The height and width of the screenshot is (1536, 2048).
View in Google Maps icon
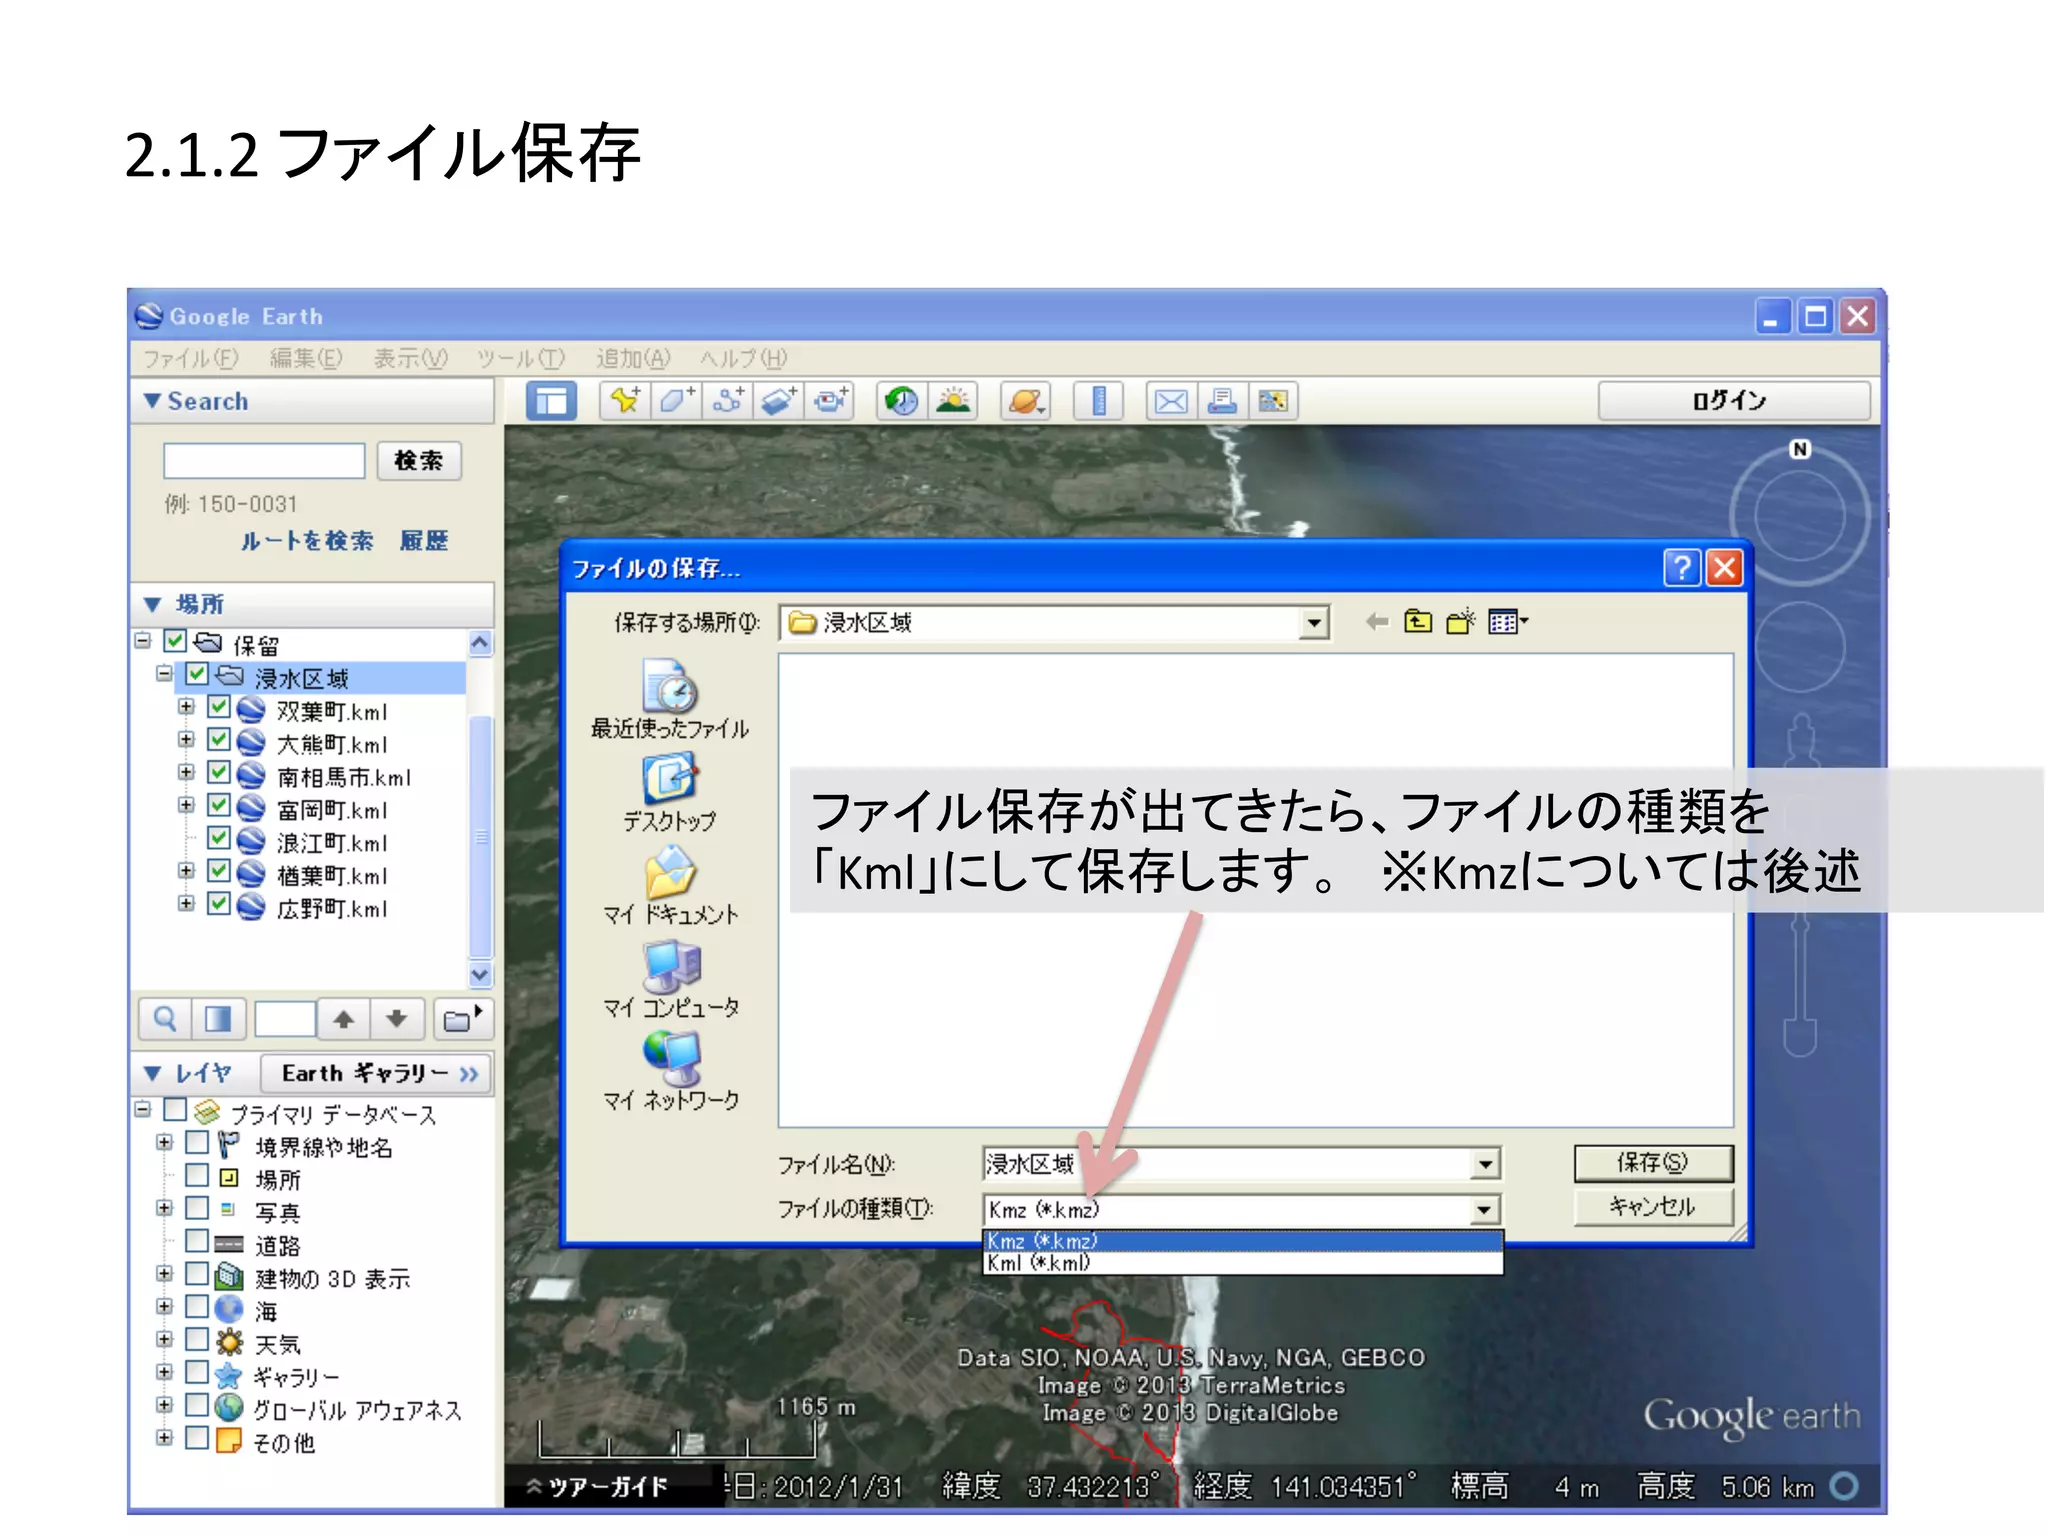pos(1273,402)
